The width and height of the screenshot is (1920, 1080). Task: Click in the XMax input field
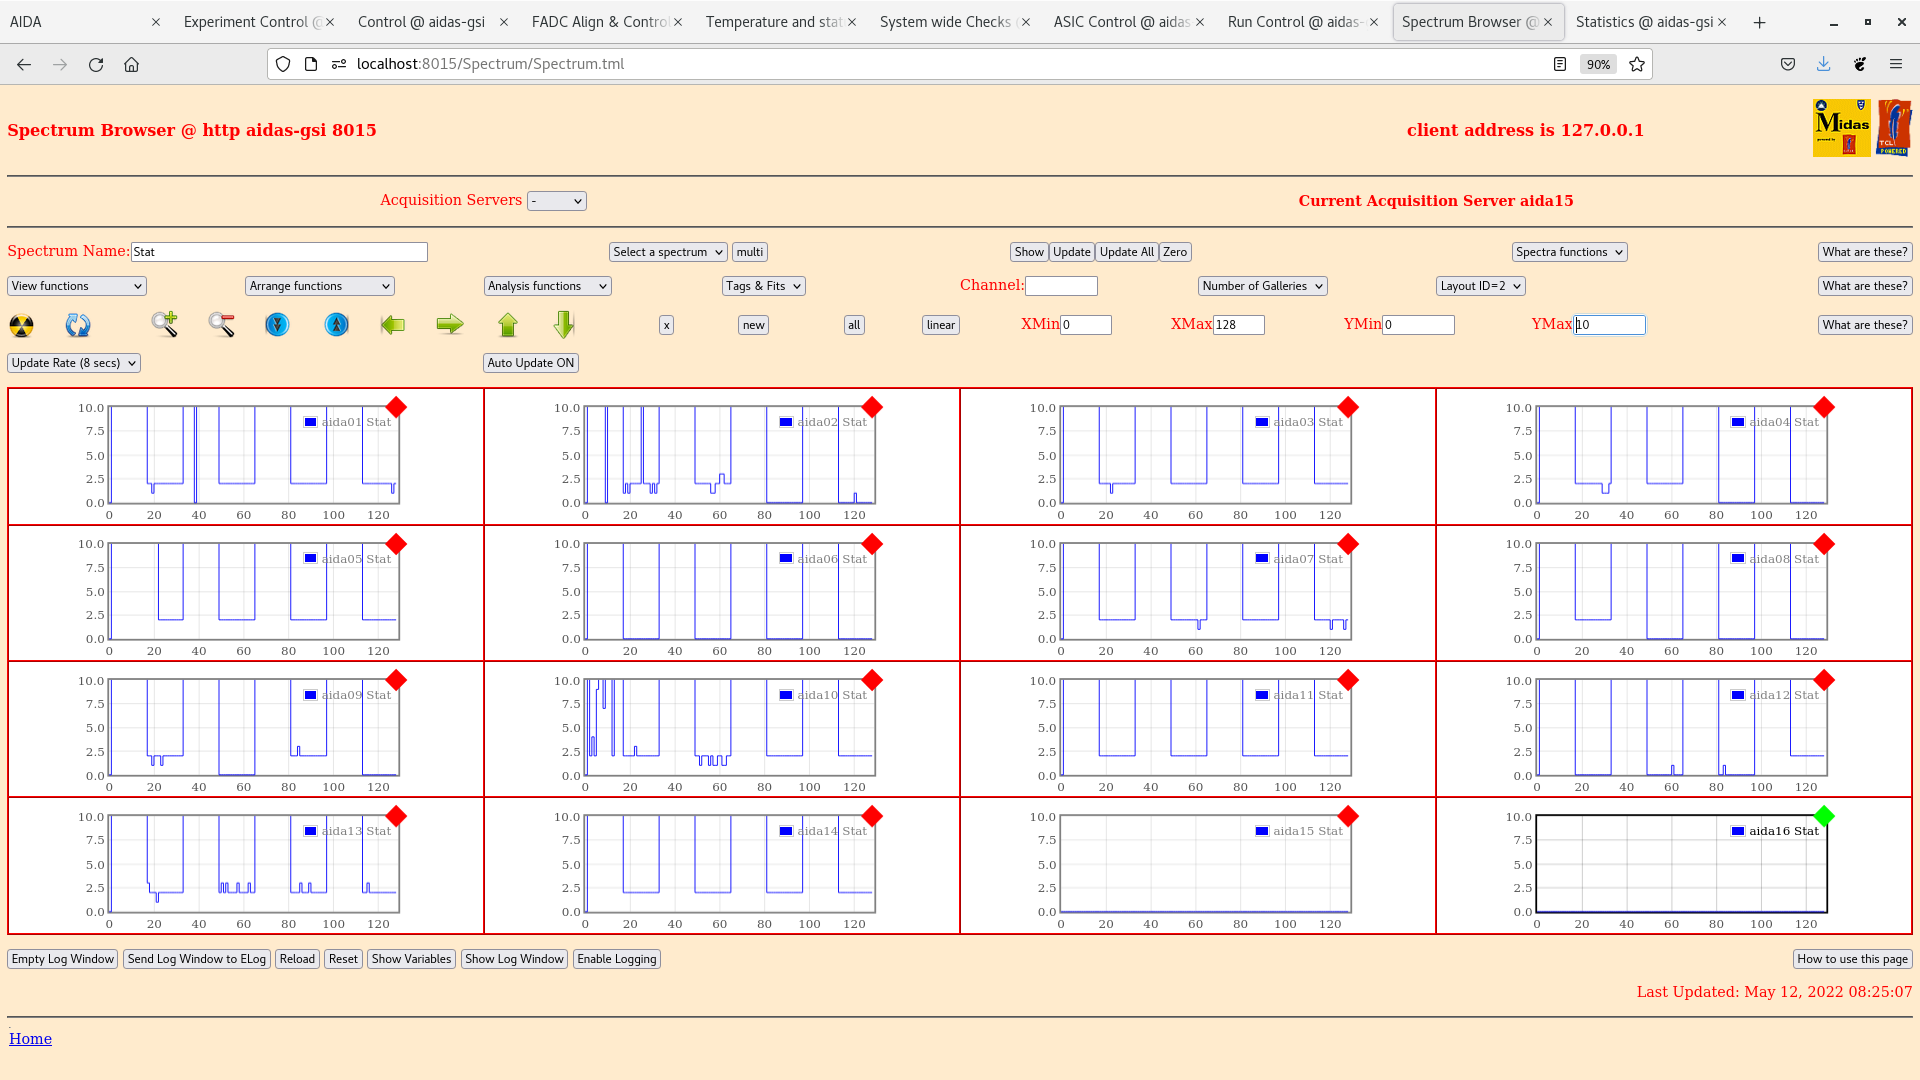click(x=1239, y=325)
